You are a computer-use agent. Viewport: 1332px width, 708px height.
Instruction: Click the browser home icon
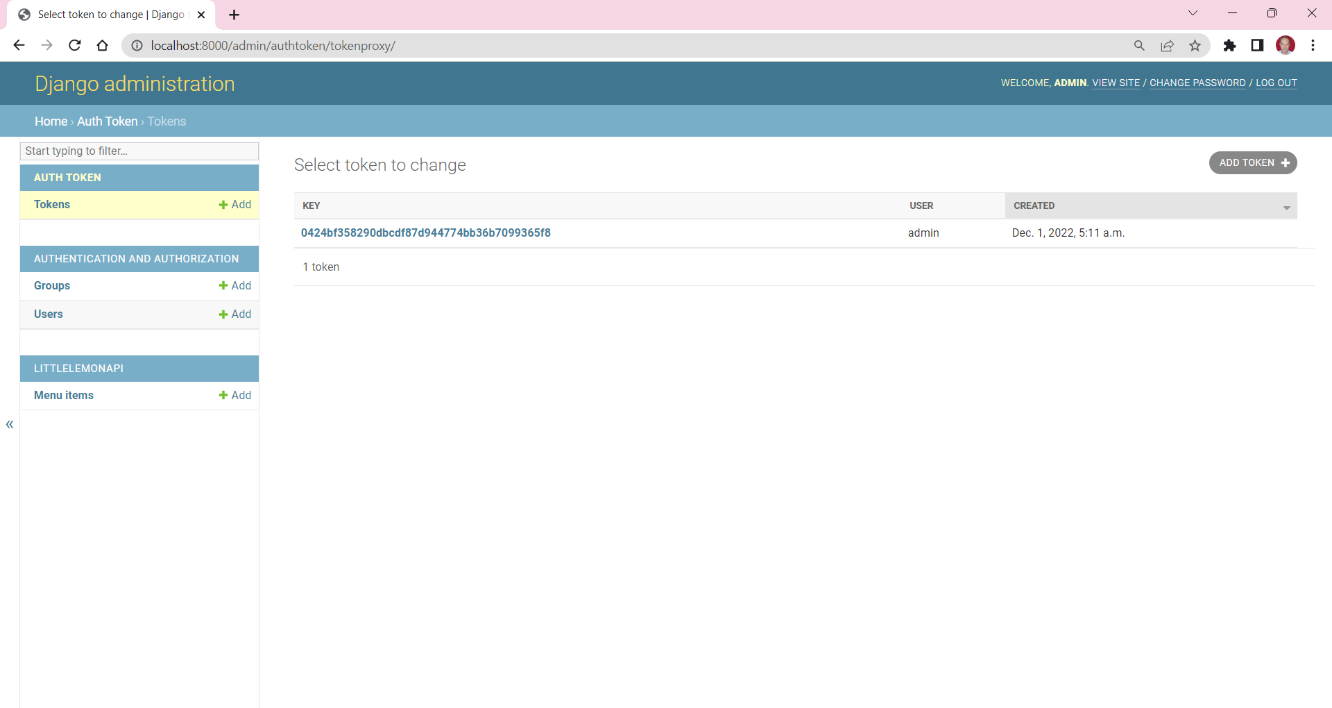coord(102,45)
